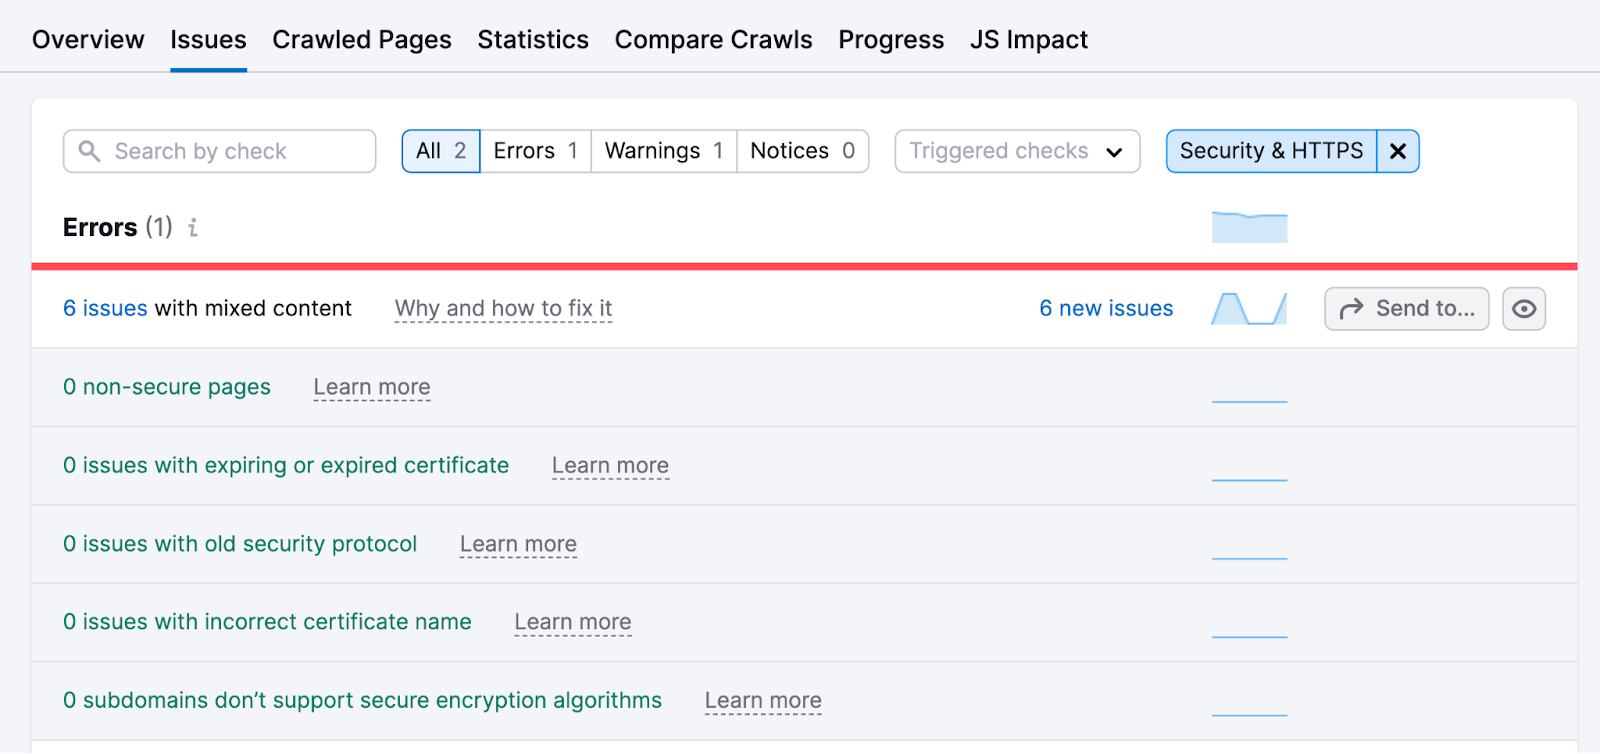Open the JS Impact tab
This screenshot has height=754, width=1600.
point(1027,39)
